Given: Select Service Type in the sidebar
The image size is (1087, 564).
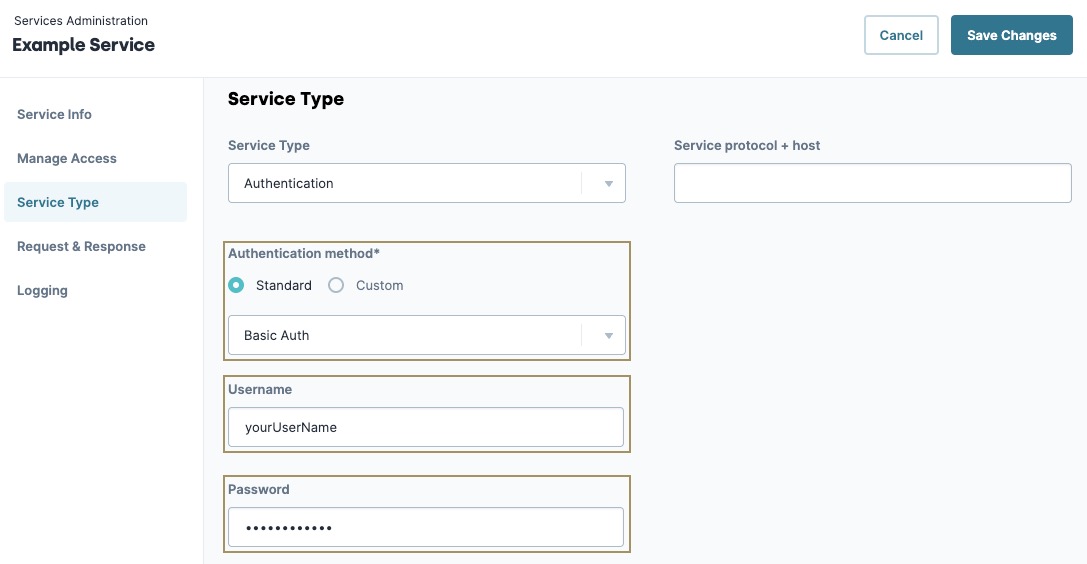Looking at the screenshot, I should click(x=96, y=202).
